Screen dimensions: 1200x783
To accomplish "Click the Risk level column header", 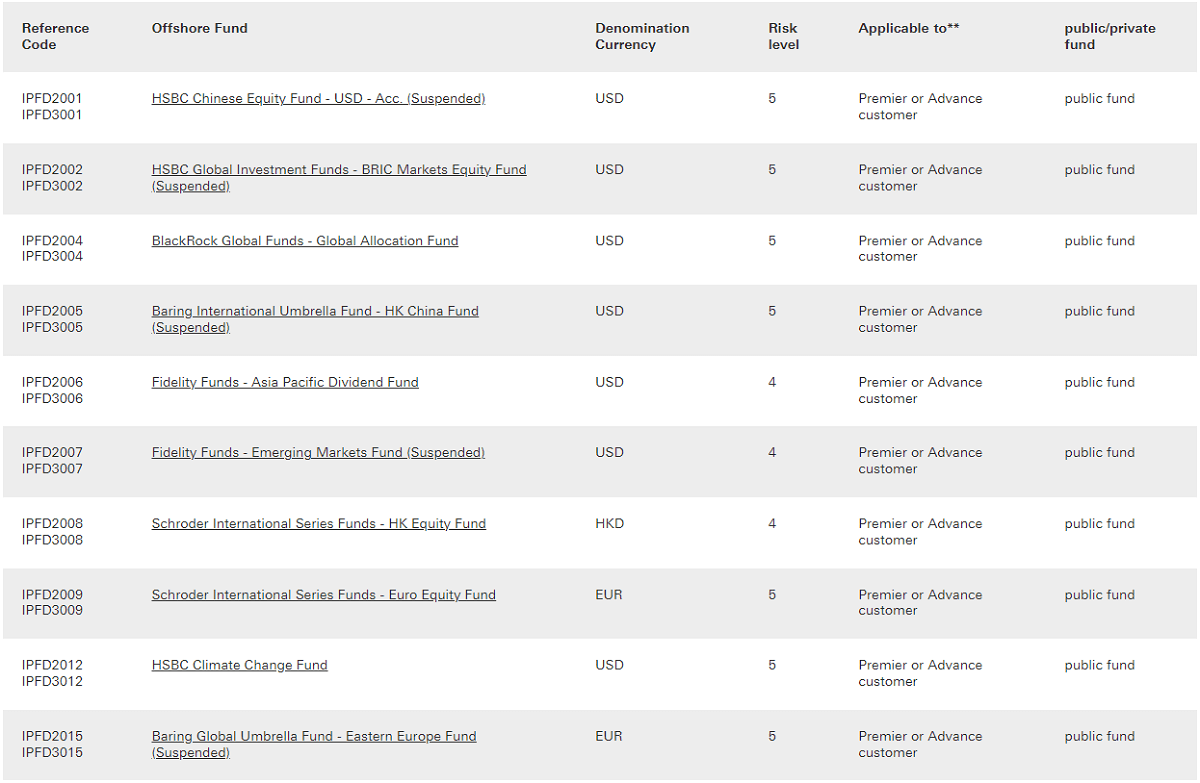I will tap(783, 36).
